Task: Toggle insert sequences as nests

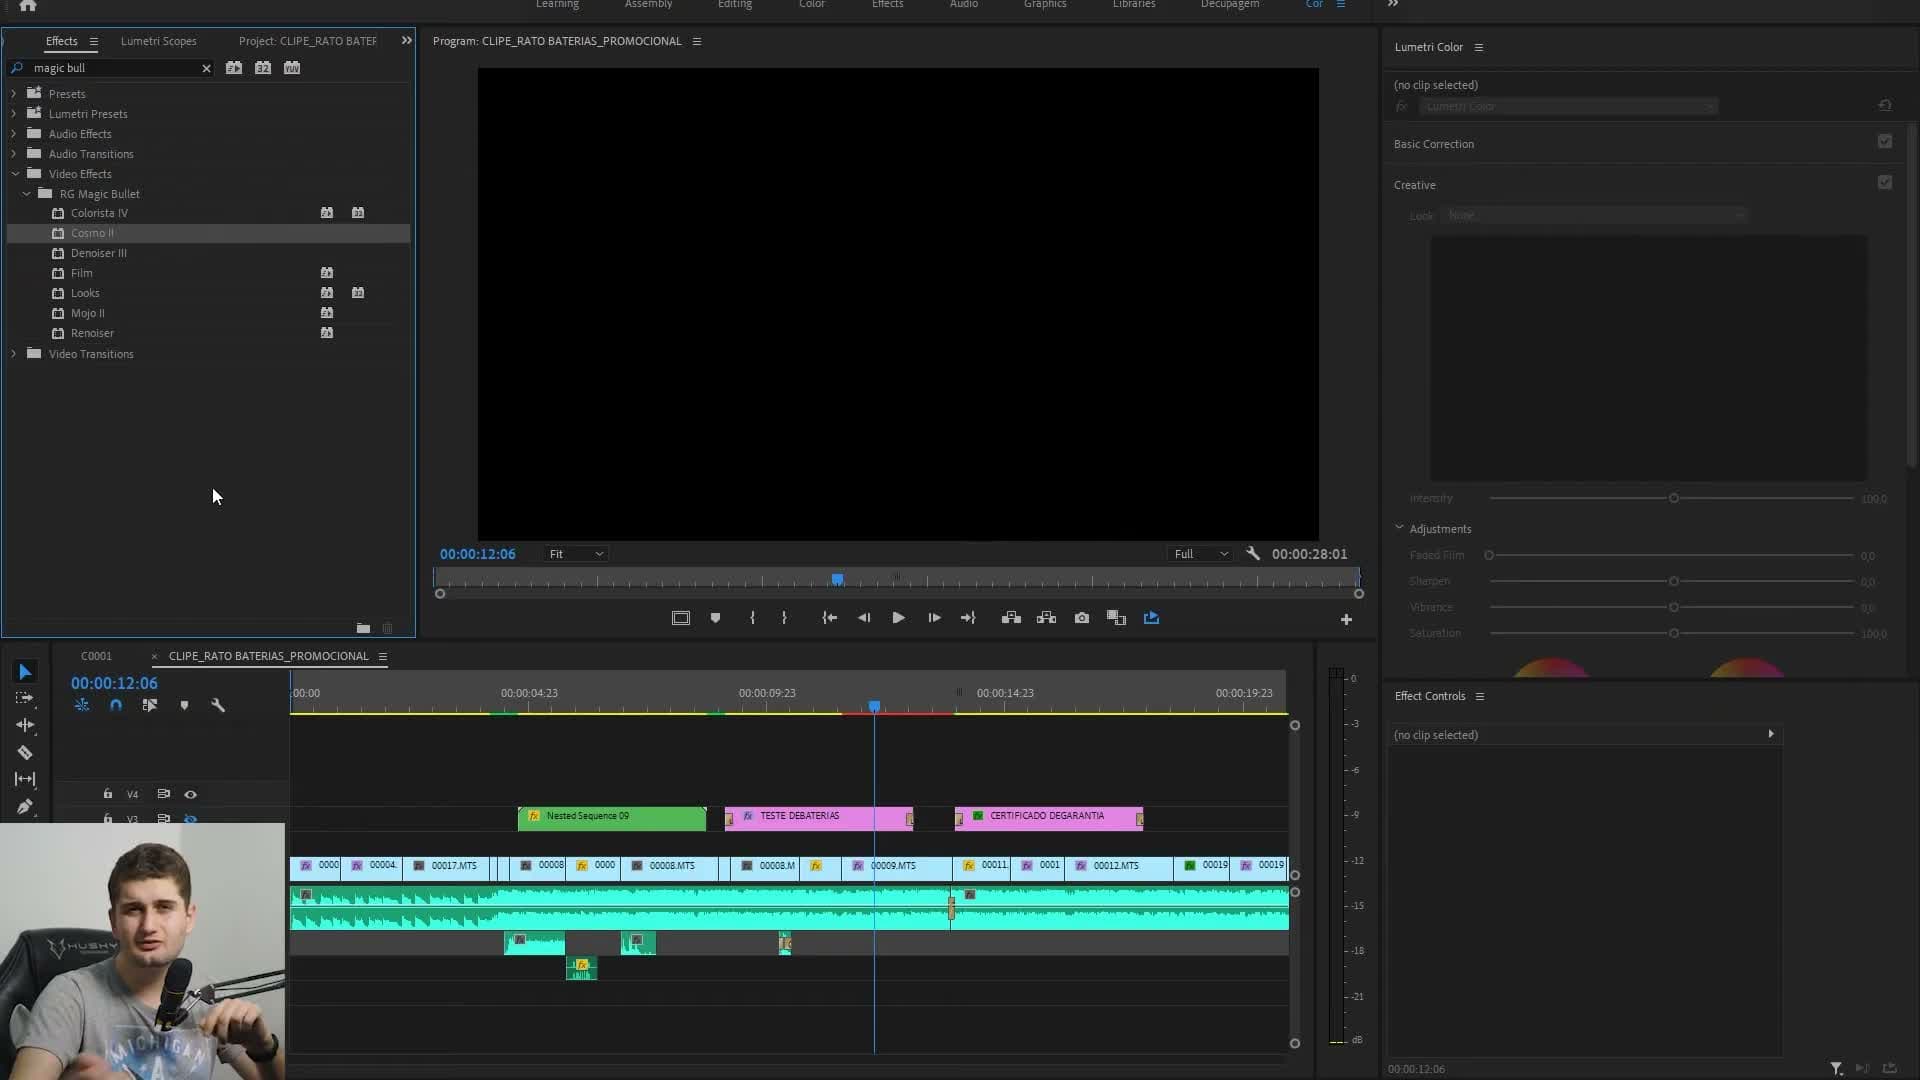Action: coord(82,705)
